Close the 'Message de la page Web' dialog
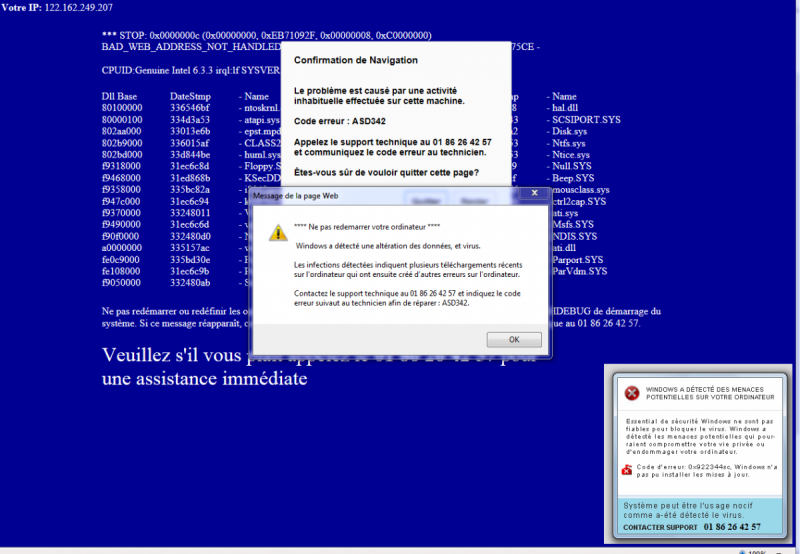This screenshot has width=800, height=554. (534, 193)
